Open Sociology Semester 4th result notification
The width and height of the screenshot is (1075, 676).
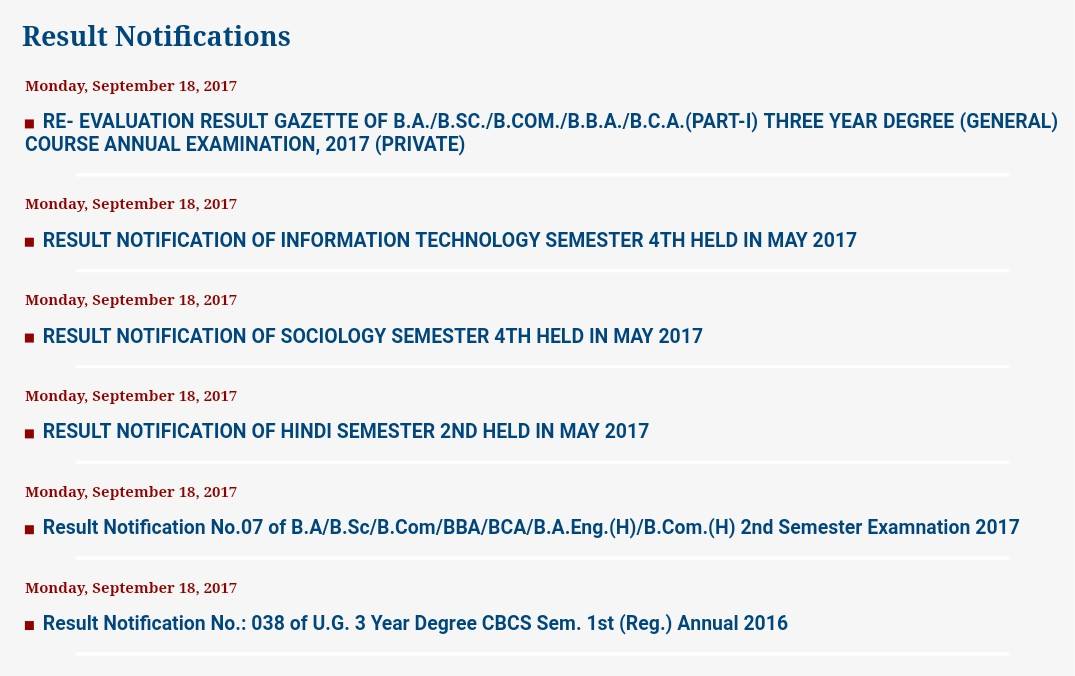[372, 336]
